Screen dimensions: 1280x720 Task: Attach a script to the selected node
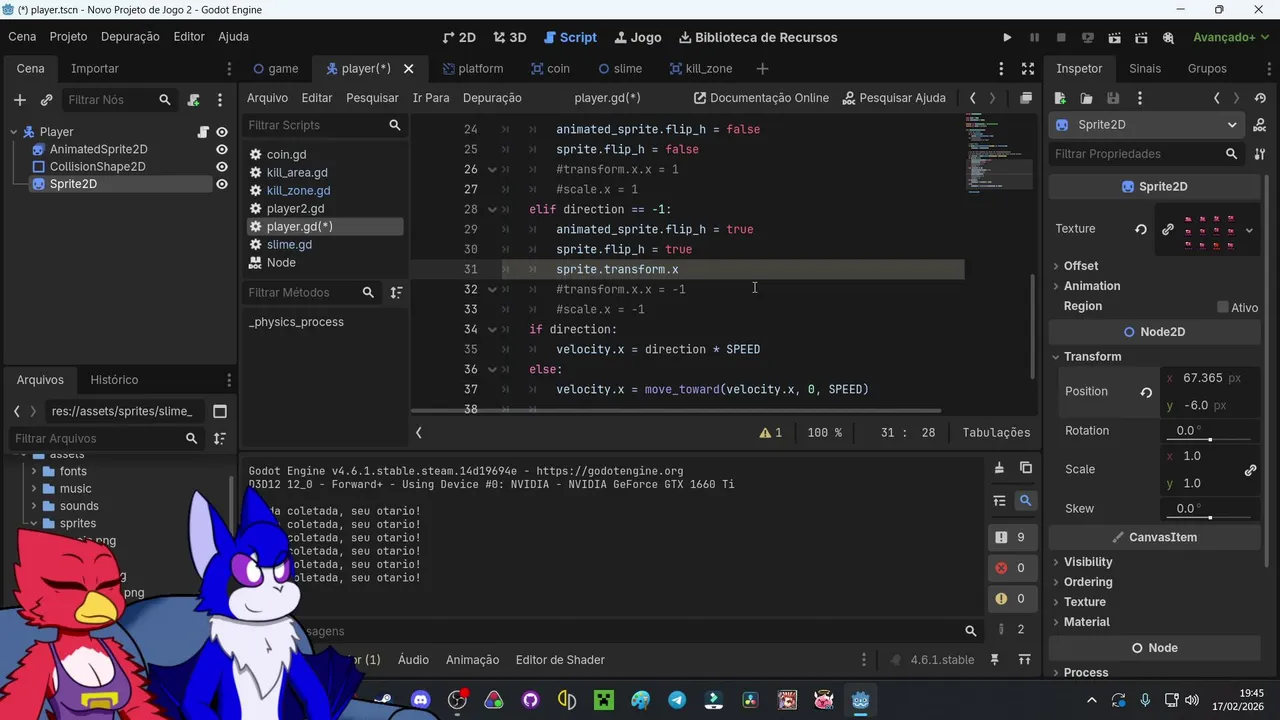[193, 100]
